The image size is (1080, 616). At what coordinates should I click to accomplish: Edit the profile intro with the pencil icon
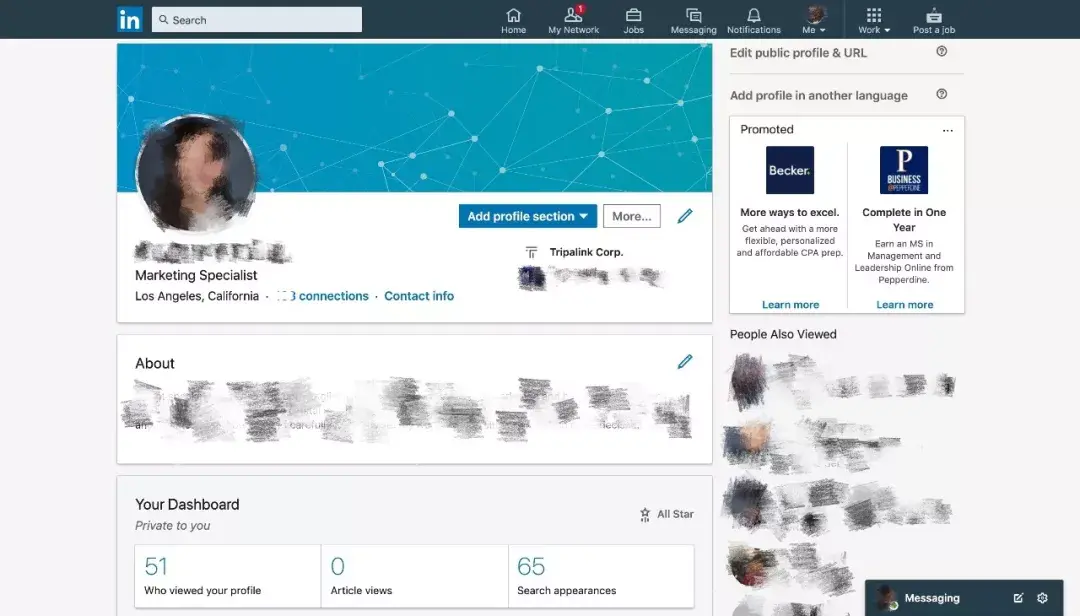(x=685, y=215)
